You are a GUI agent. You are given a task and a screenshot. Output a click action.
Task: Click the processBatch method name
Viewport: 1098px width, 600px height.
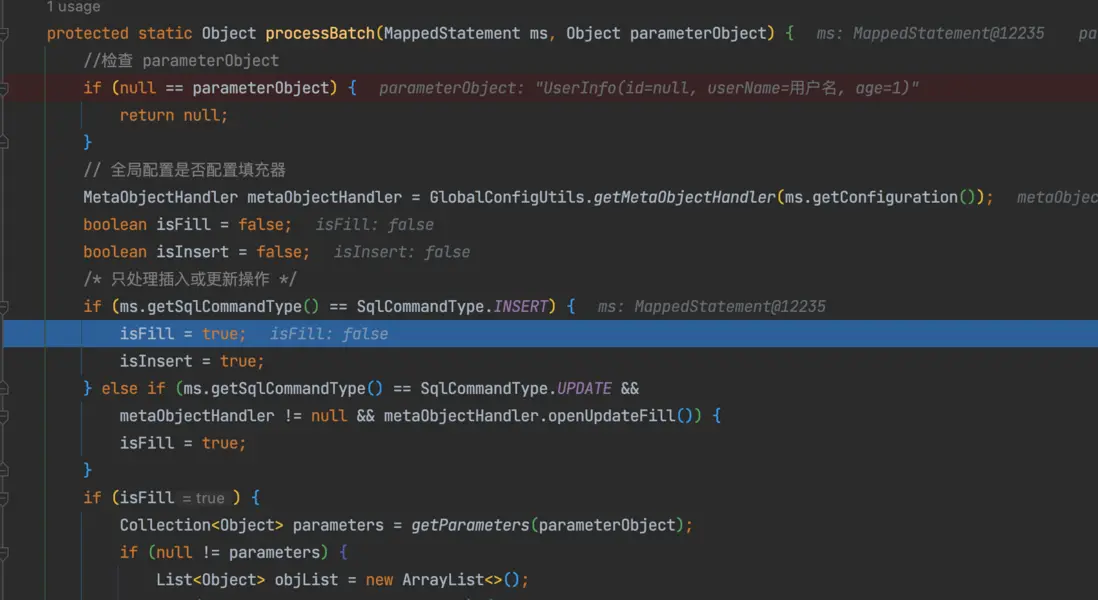click(x=320, y=34)
